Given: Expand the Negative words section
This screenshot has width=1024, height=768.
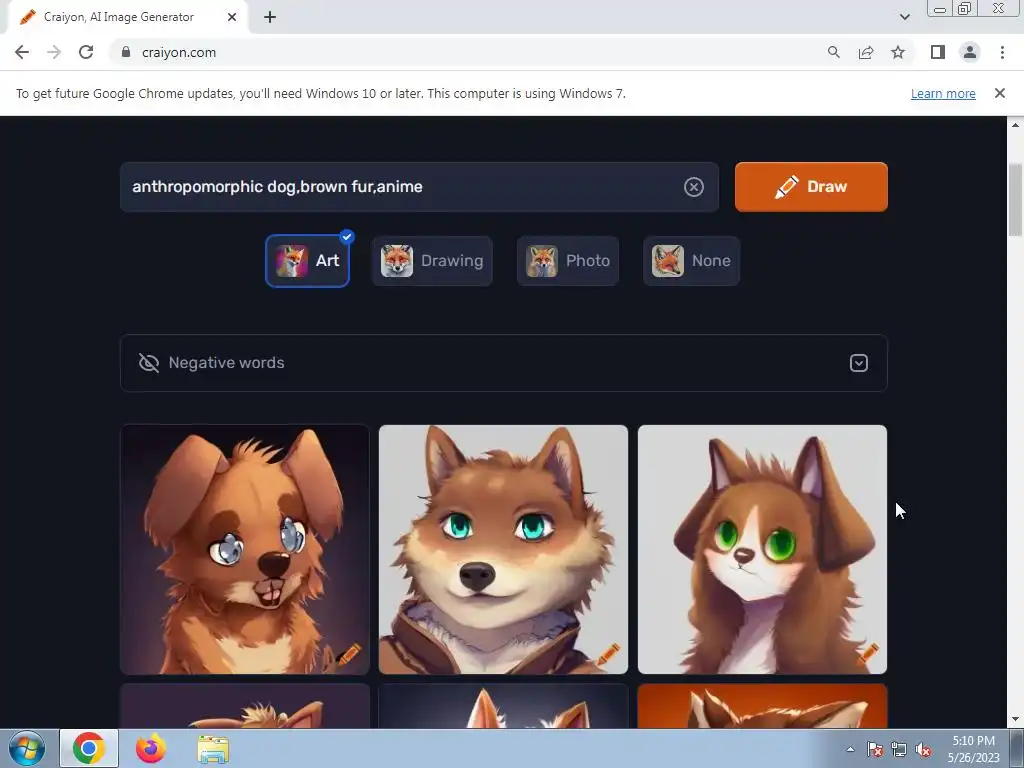Looking at the screenshot, I should (858, 363).
